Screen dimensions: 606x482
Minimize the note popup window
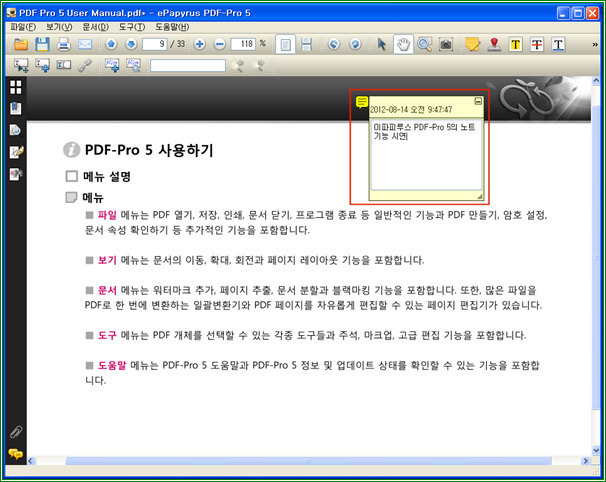coord(478,101)
